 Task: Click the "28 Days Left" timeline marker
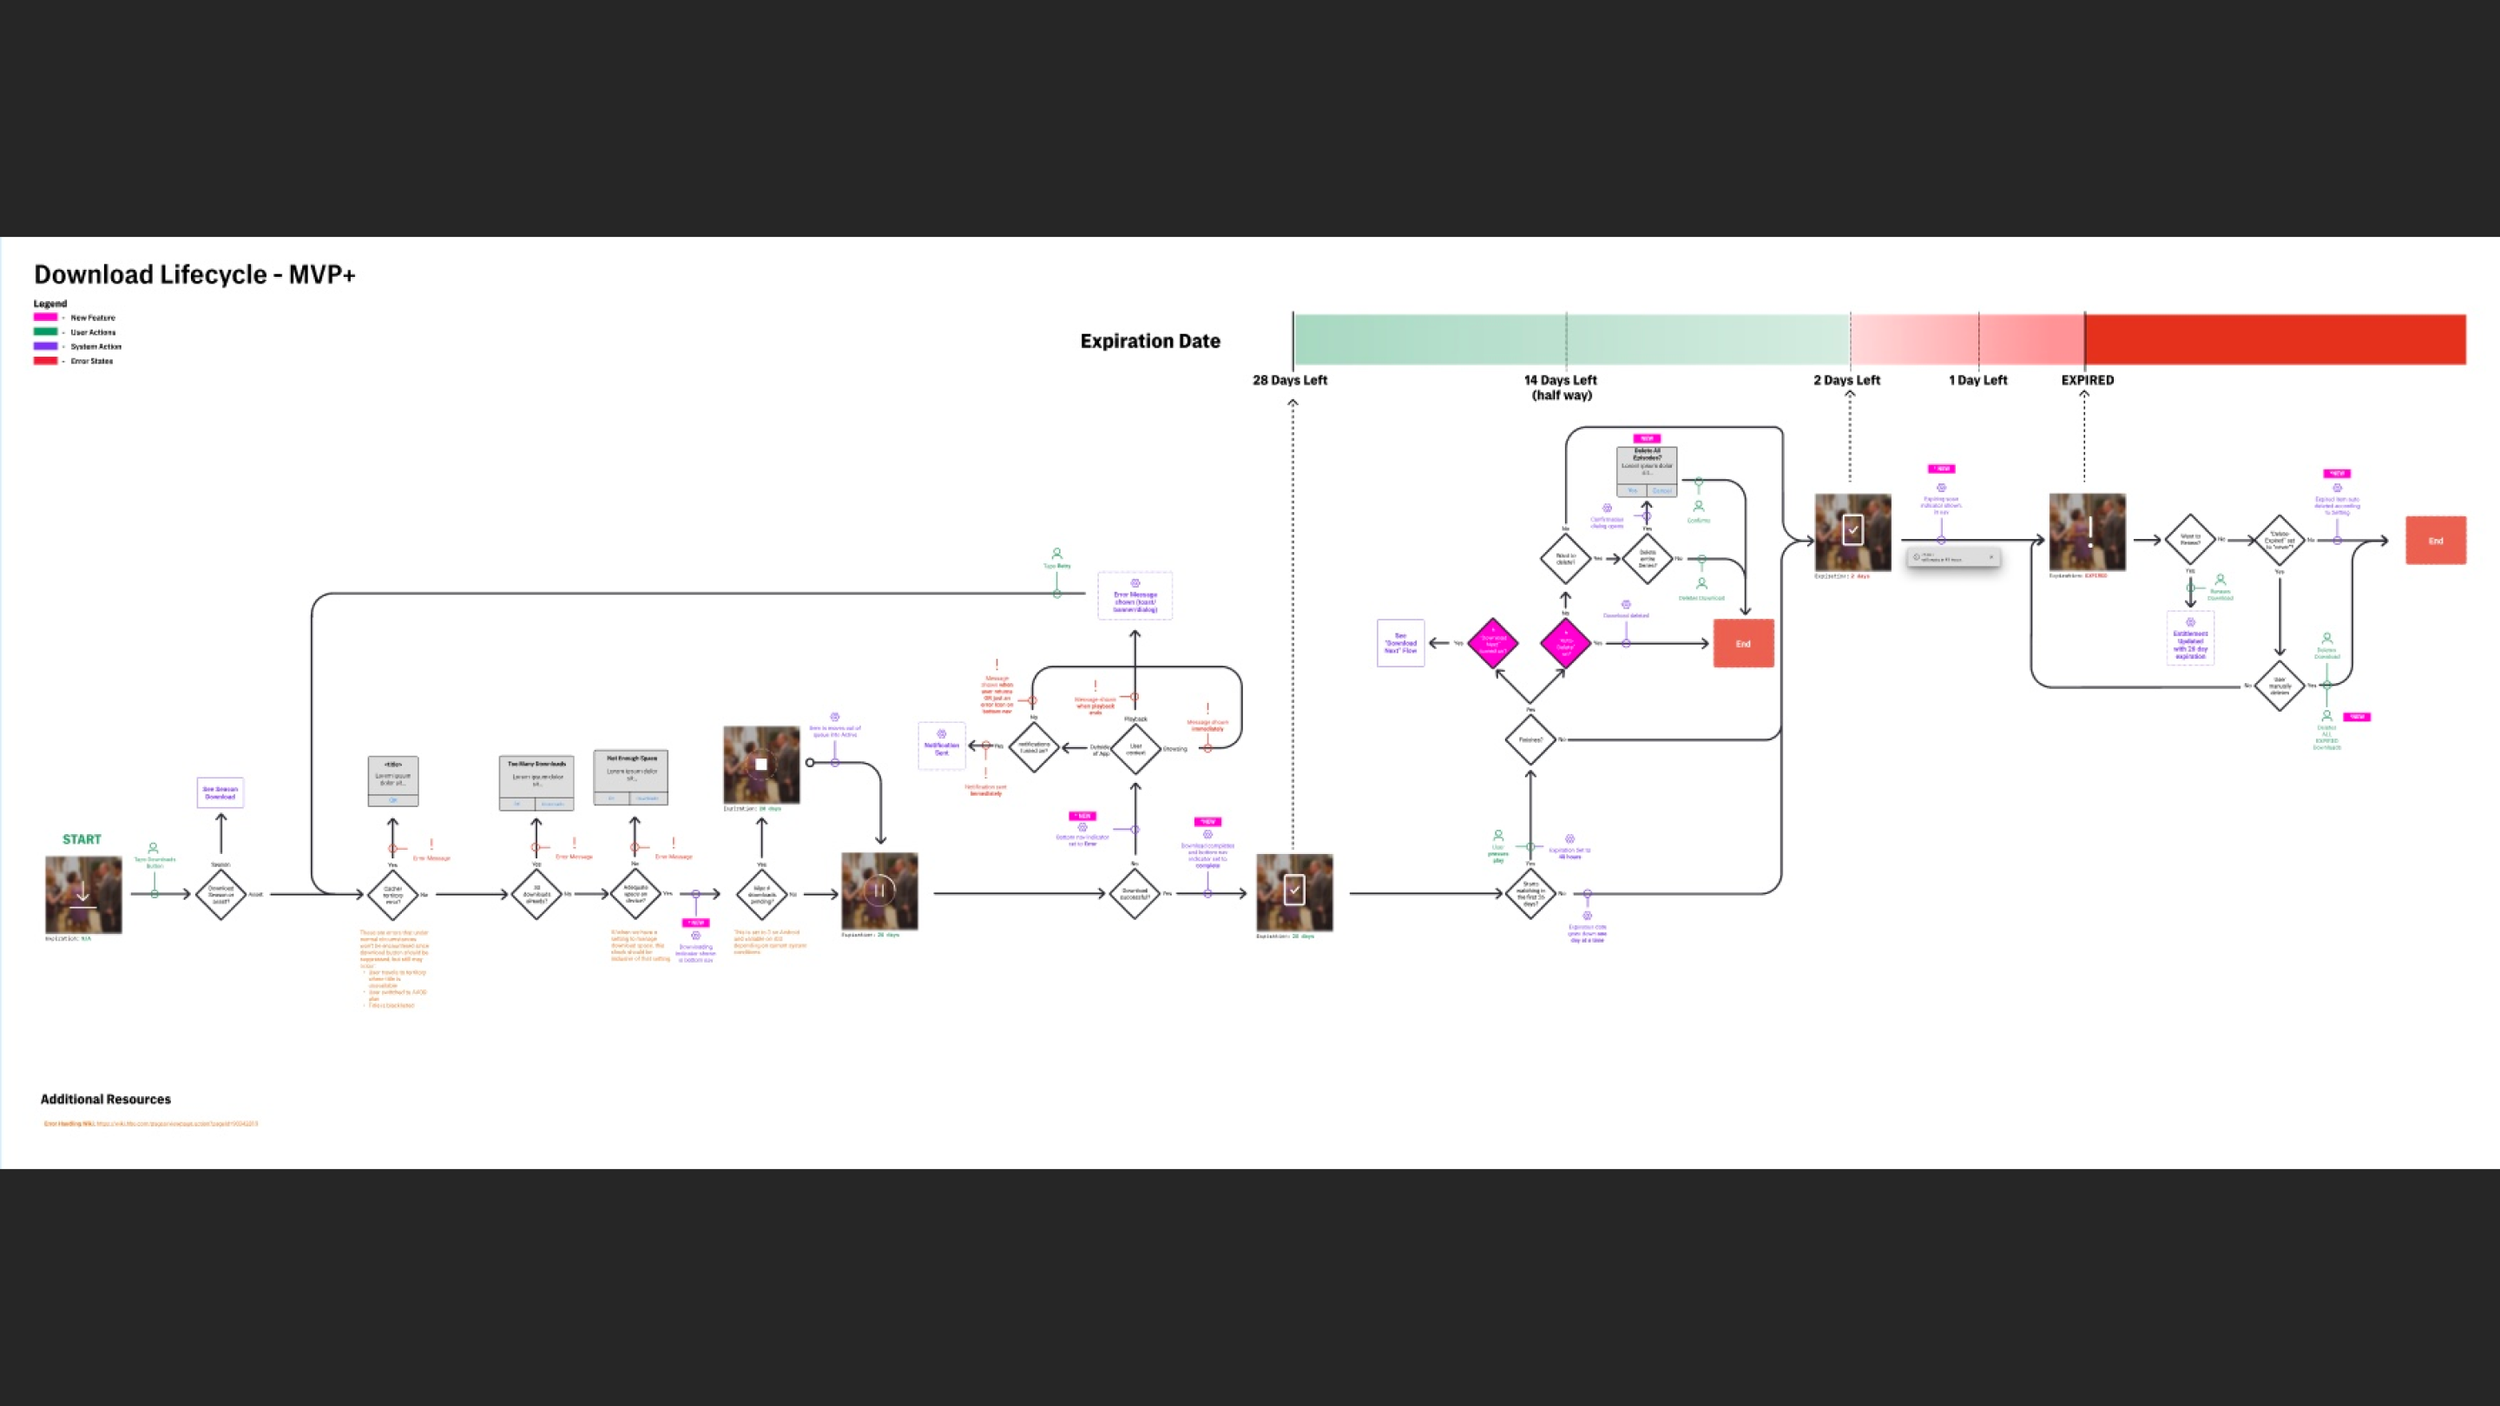(1290, 380)
